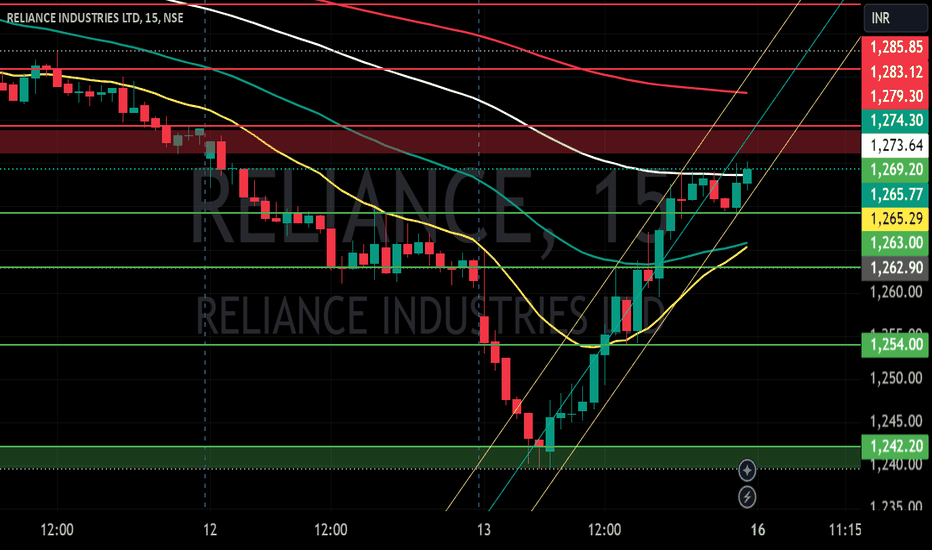The height and width of the screenshot is (550, 932).
Task: Click the 1,269.20 current price label
Action: [895, 169]
